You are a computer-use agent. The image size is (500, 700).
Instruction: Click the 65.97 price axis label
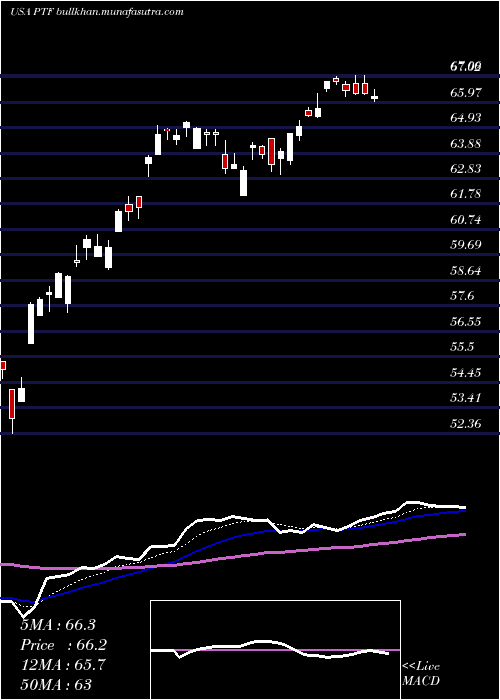pyautogui.click(x=466, y=92)
